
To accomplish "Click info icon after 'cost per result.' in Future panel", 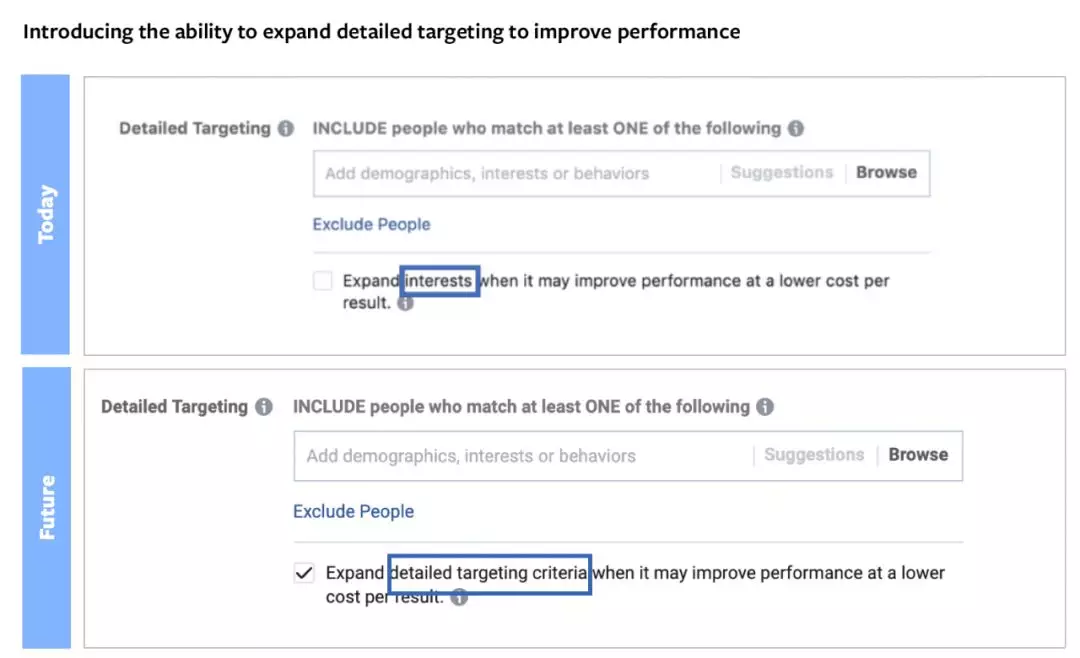I will (x=458, y=598).
